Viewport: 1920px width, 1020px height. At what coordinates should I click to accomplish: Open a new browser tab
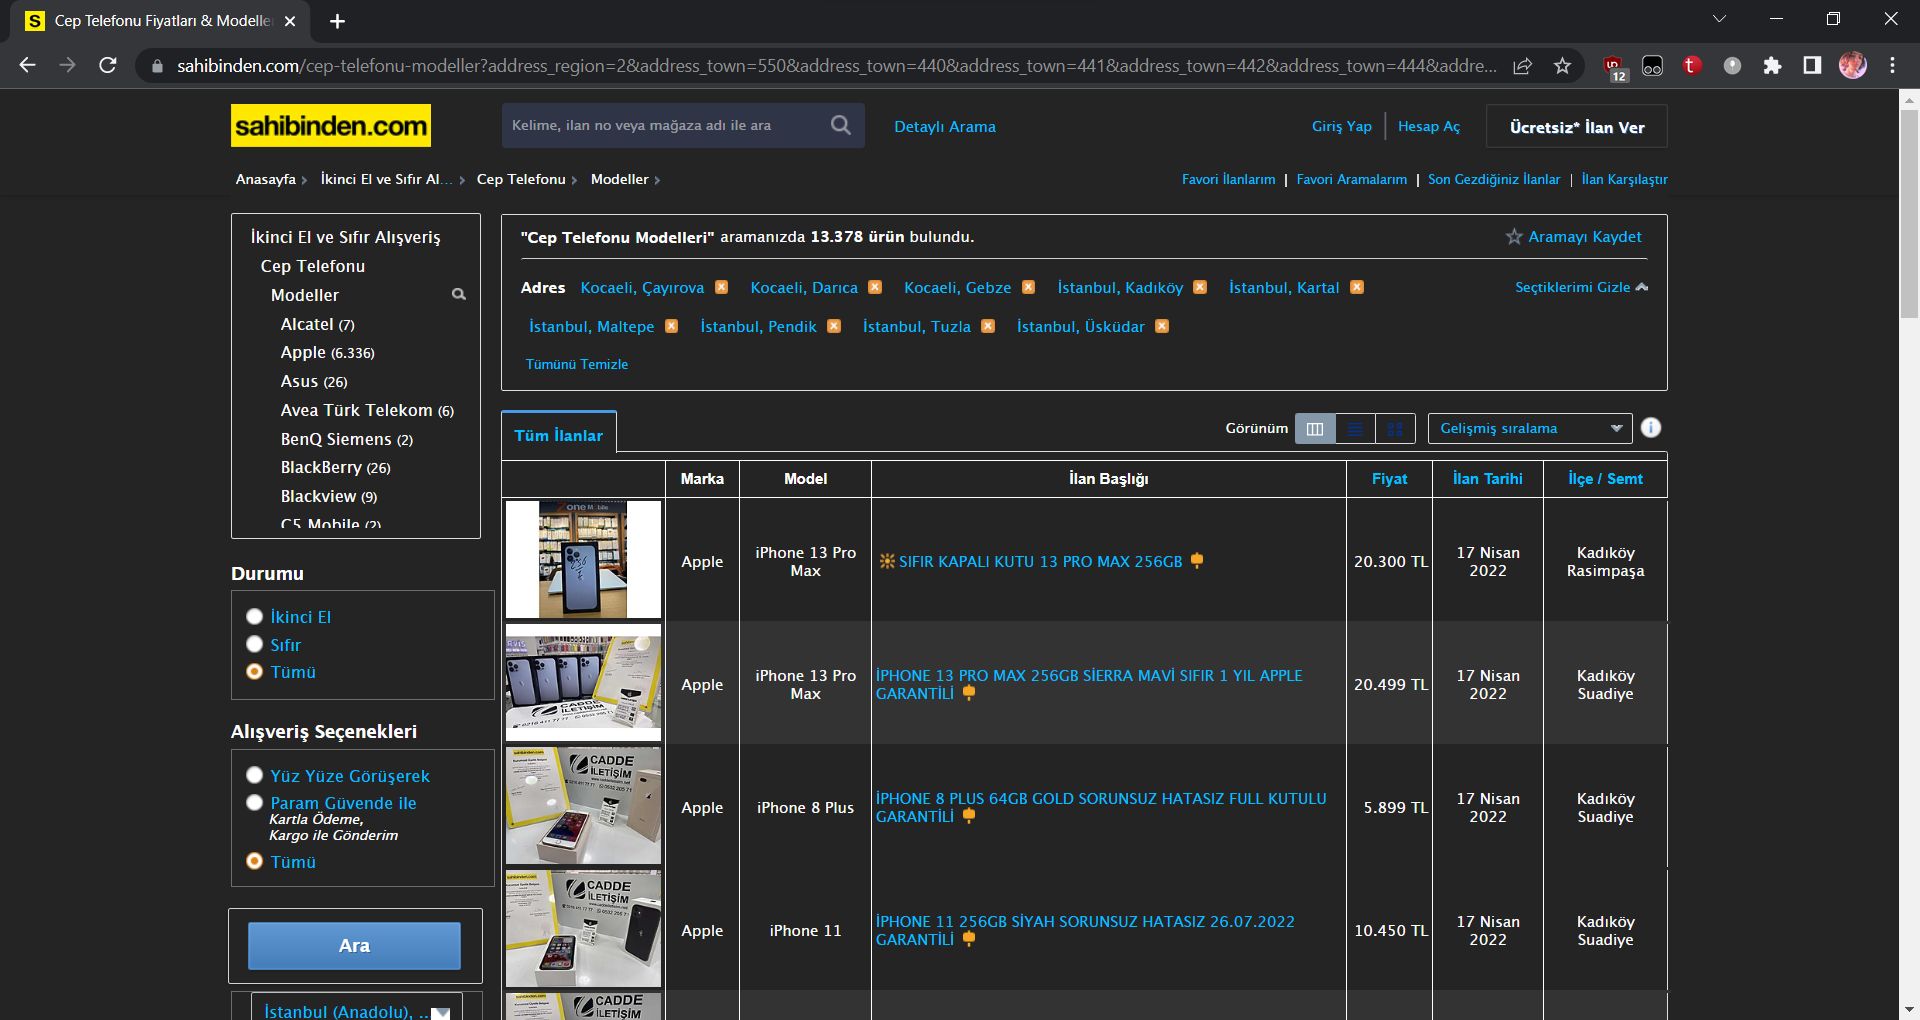click(337, 21)
